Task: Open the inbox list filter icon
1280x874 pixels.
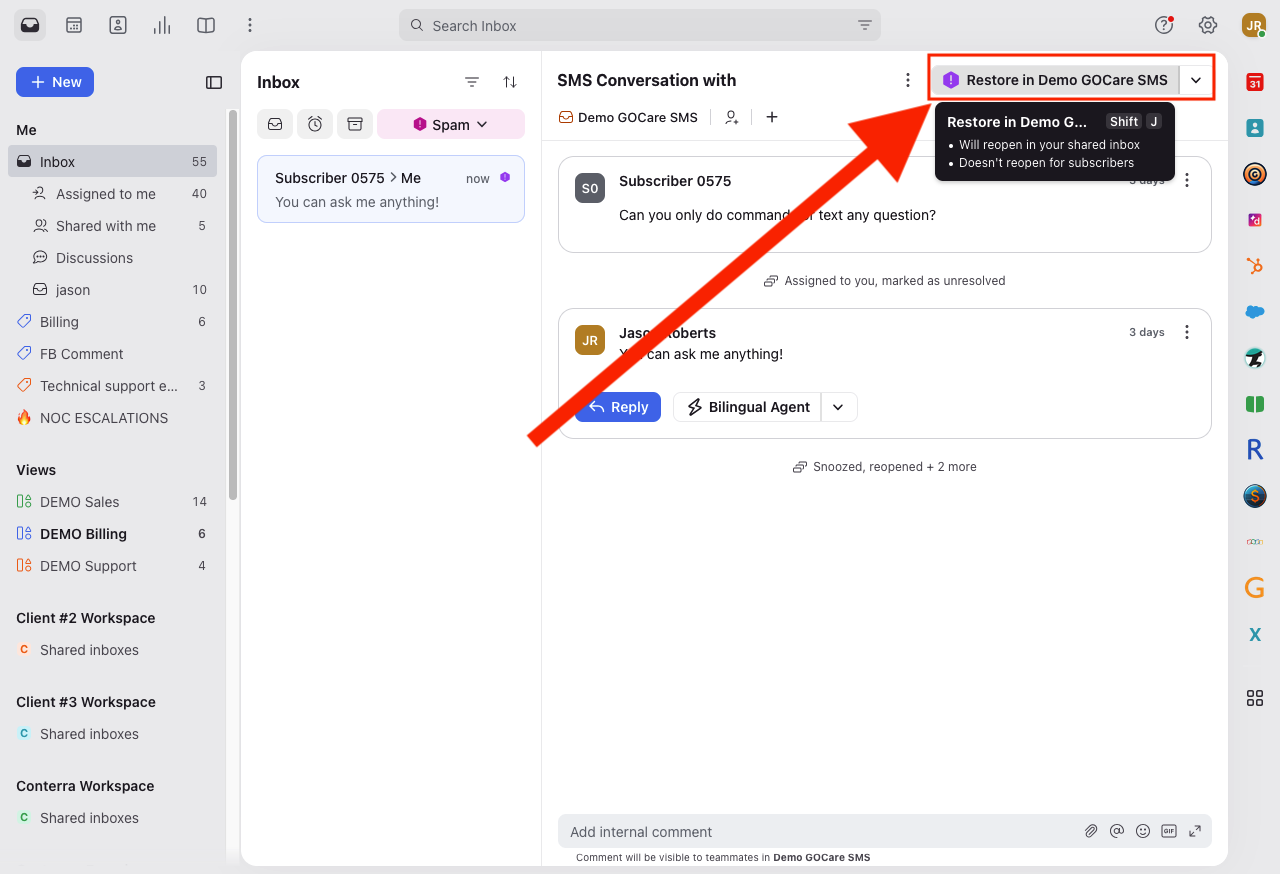Action: pyautogui.click(x=472, y=82)
